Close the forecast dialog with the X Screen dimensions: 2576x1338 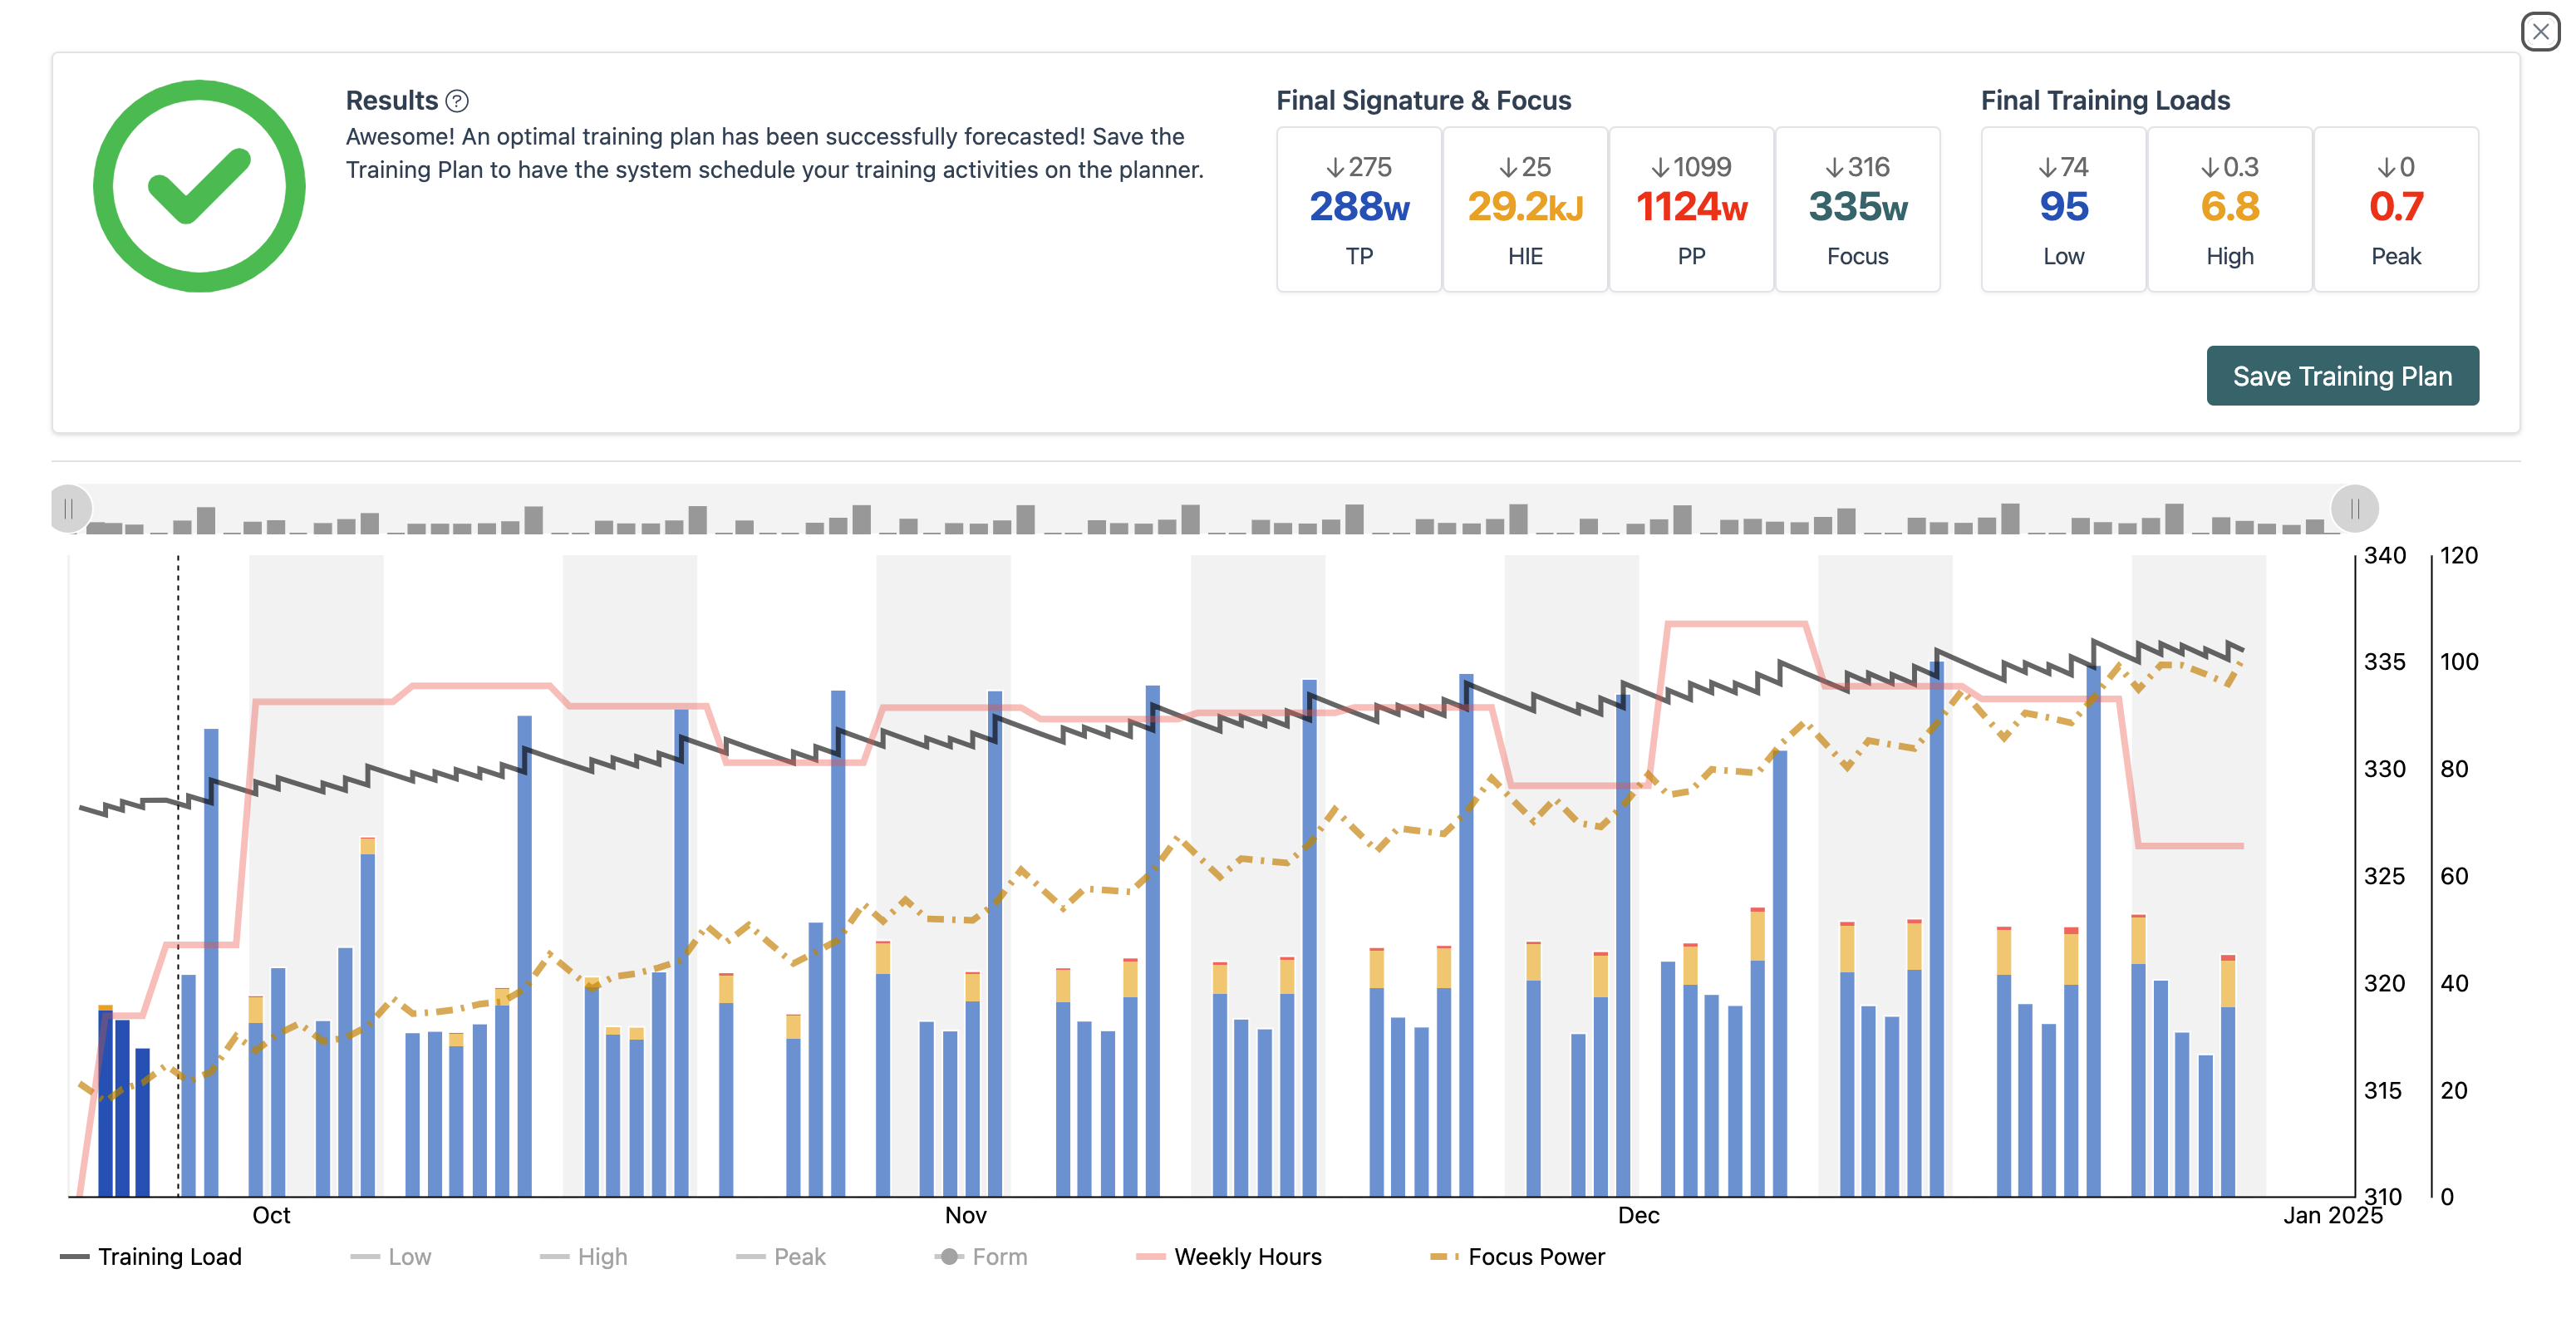2540,32
